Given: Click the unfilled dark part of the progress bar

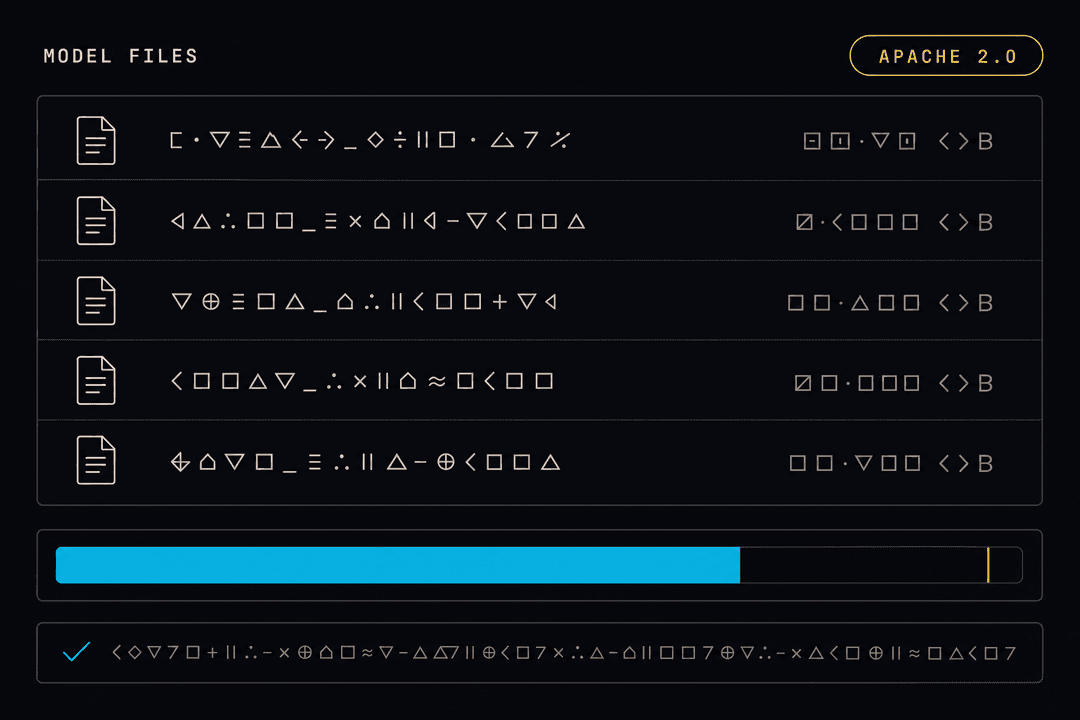Looking at the screenshot, I should pos(881,565).
